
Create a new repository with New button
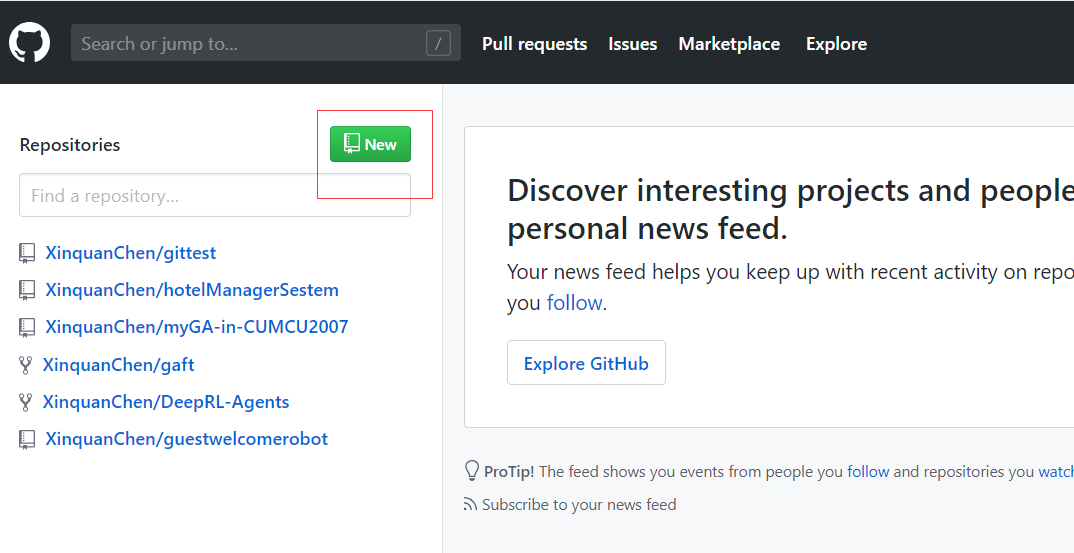(371, 144)
